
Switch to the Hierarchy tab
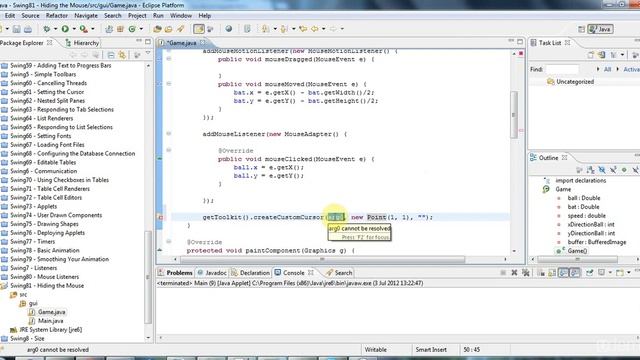pyautogui.click(x=82, y=43)
